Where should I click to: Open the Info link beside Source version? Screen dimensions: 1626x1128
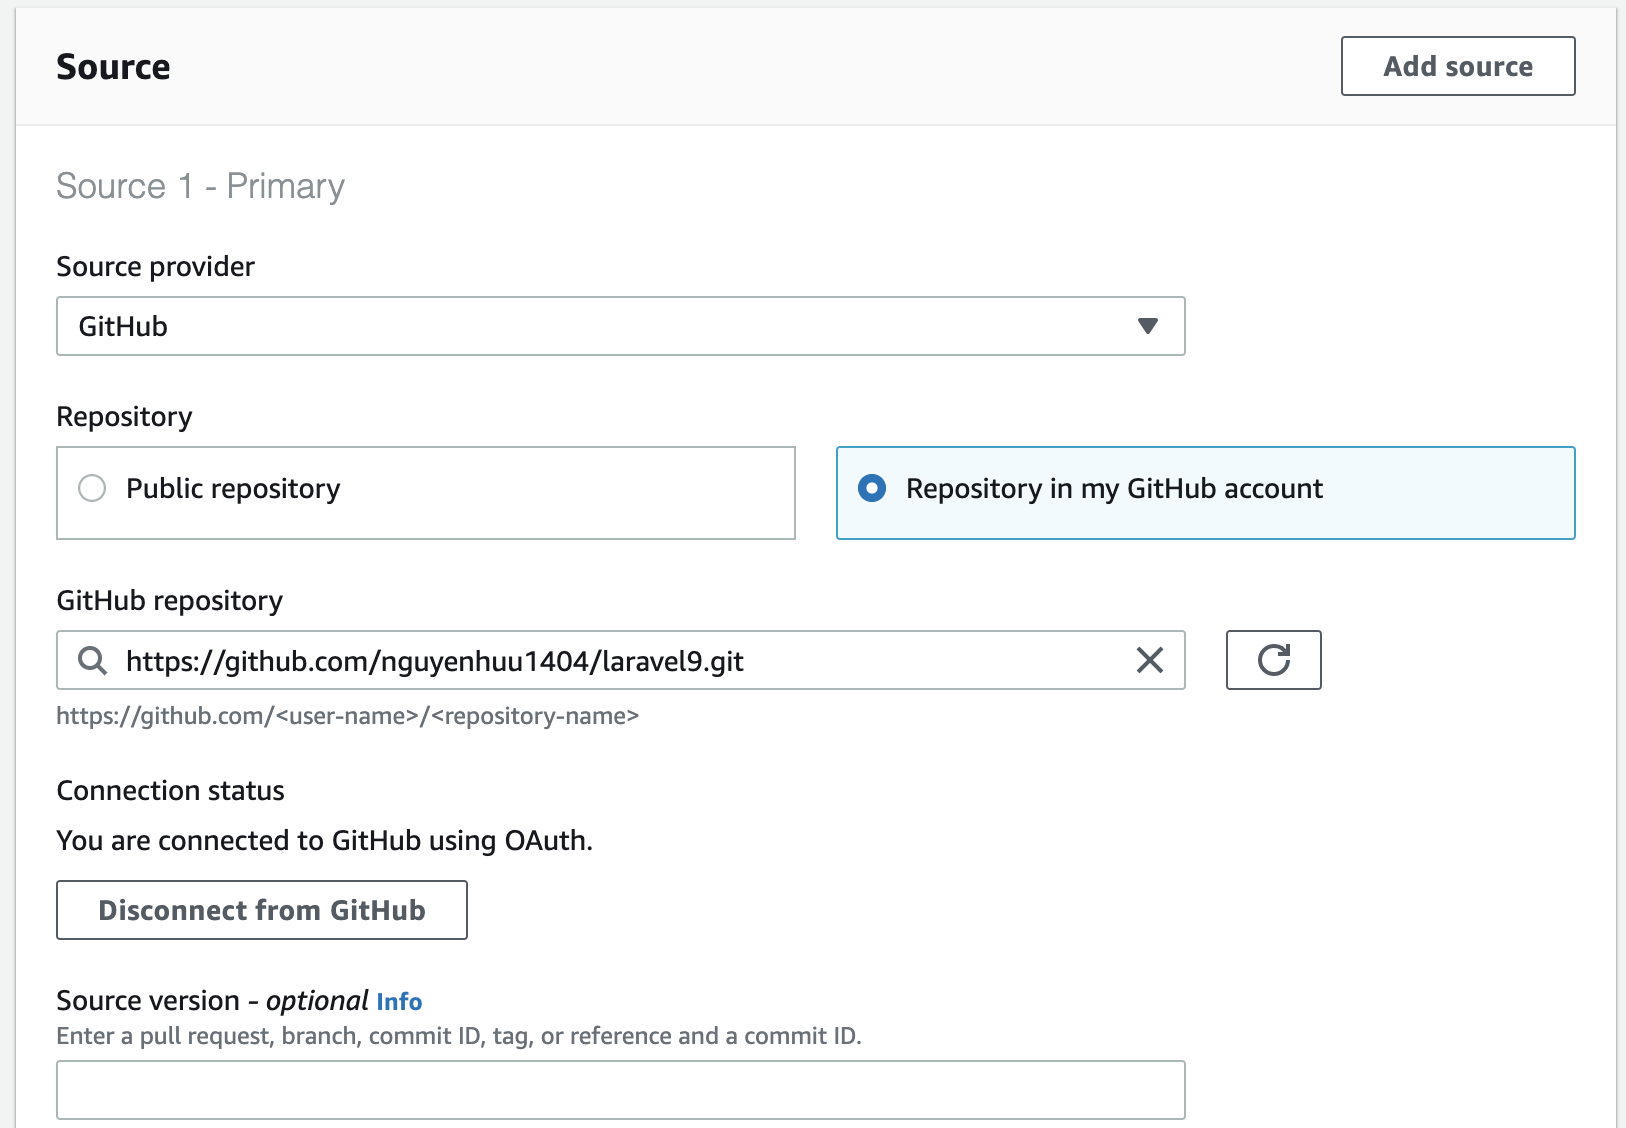[x=400, y=1001]
